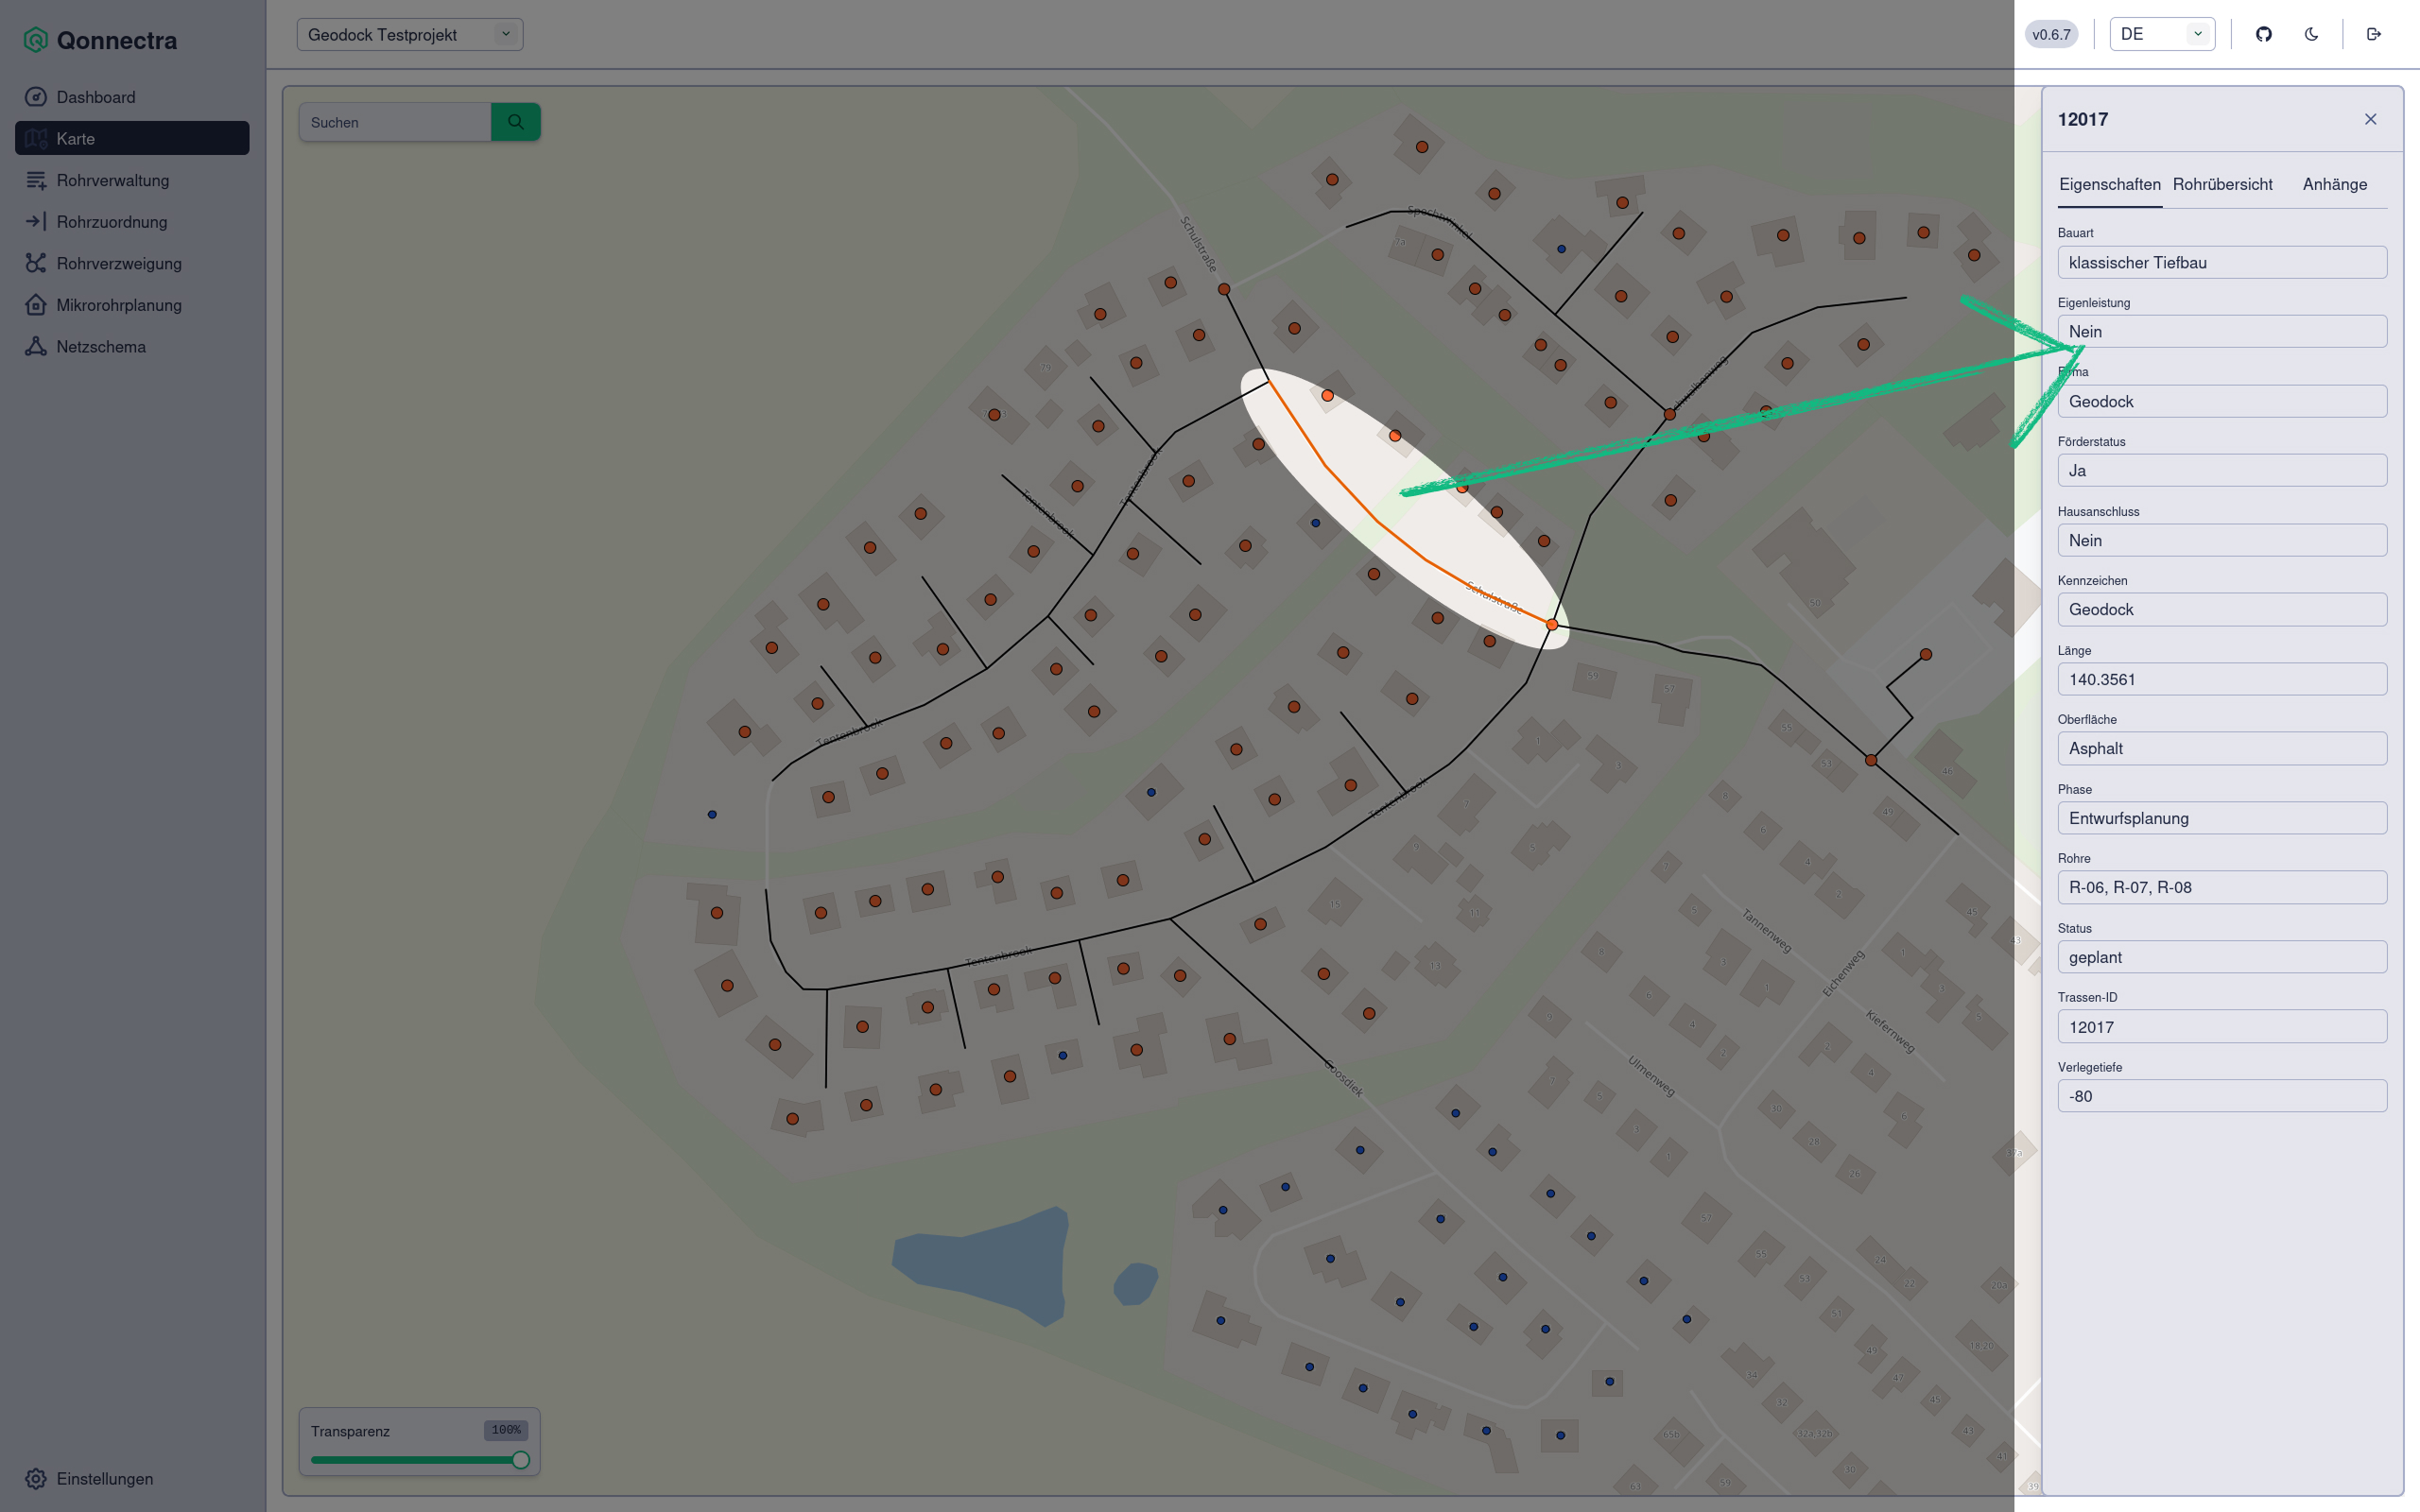
Task: Open Rohrverzweigung from sidebar
Action: click(x=118, y=263)
